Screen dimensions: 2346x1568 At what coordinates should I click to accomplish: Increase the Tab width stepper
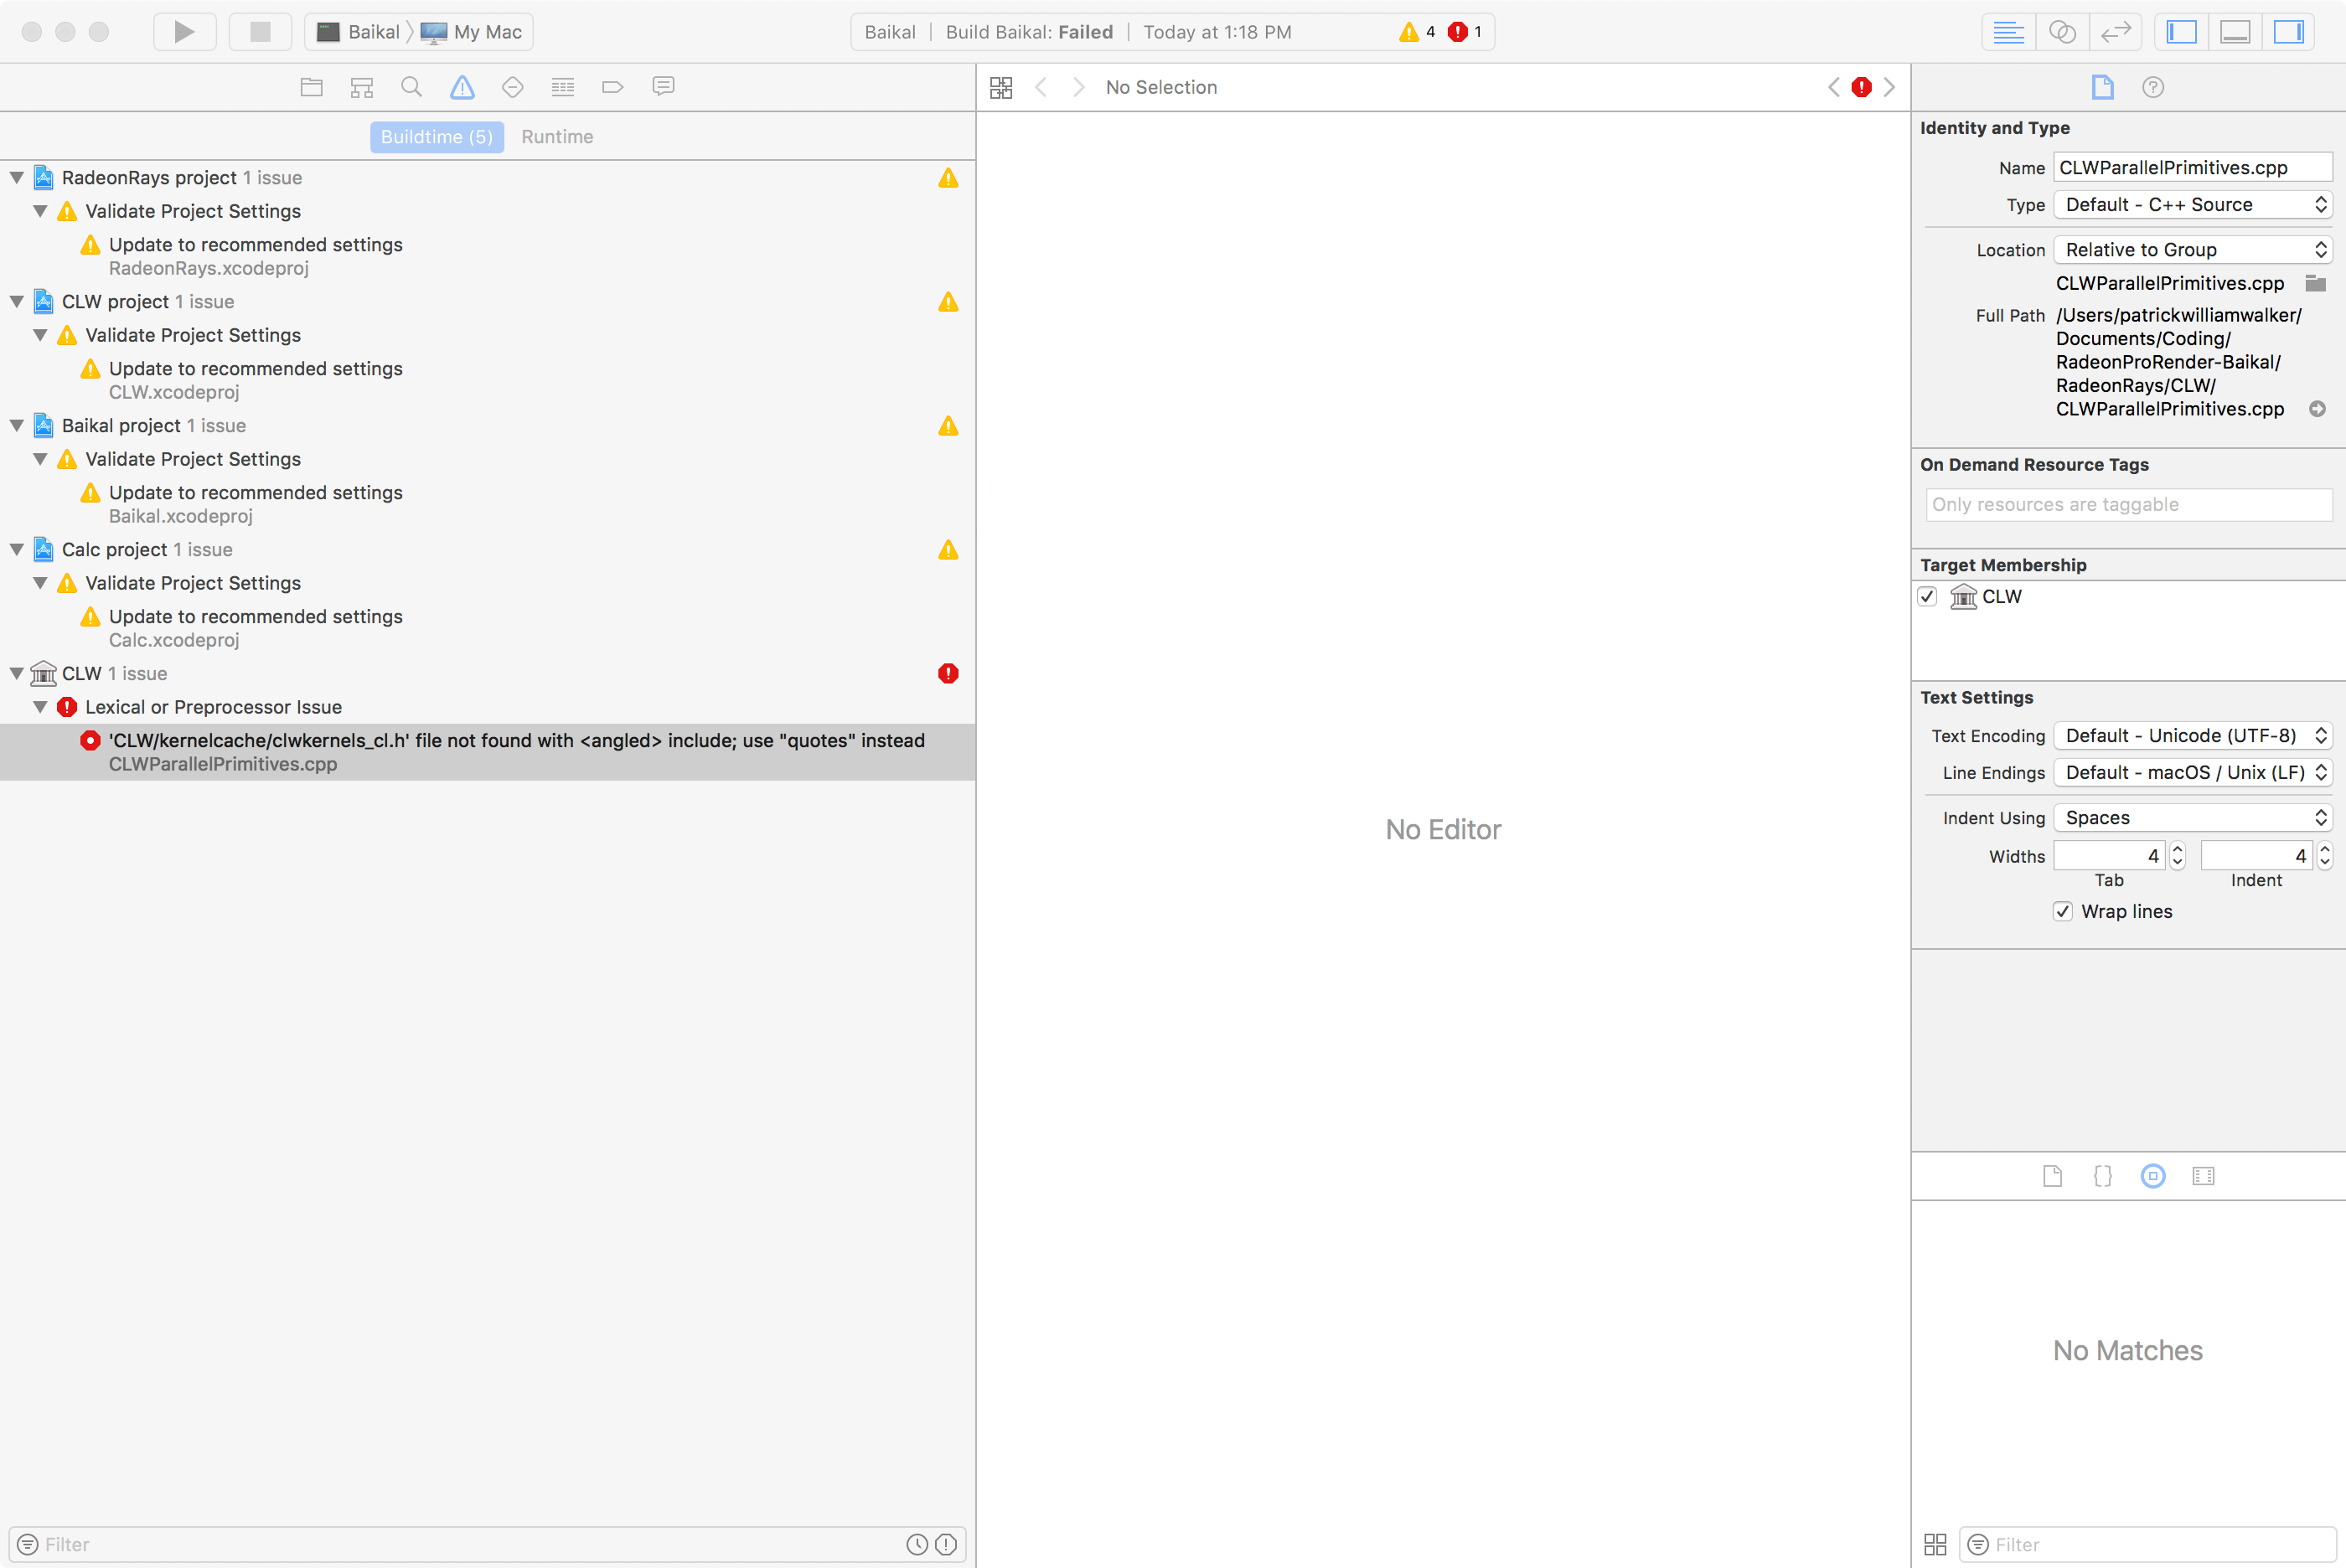pos(2176,849)
